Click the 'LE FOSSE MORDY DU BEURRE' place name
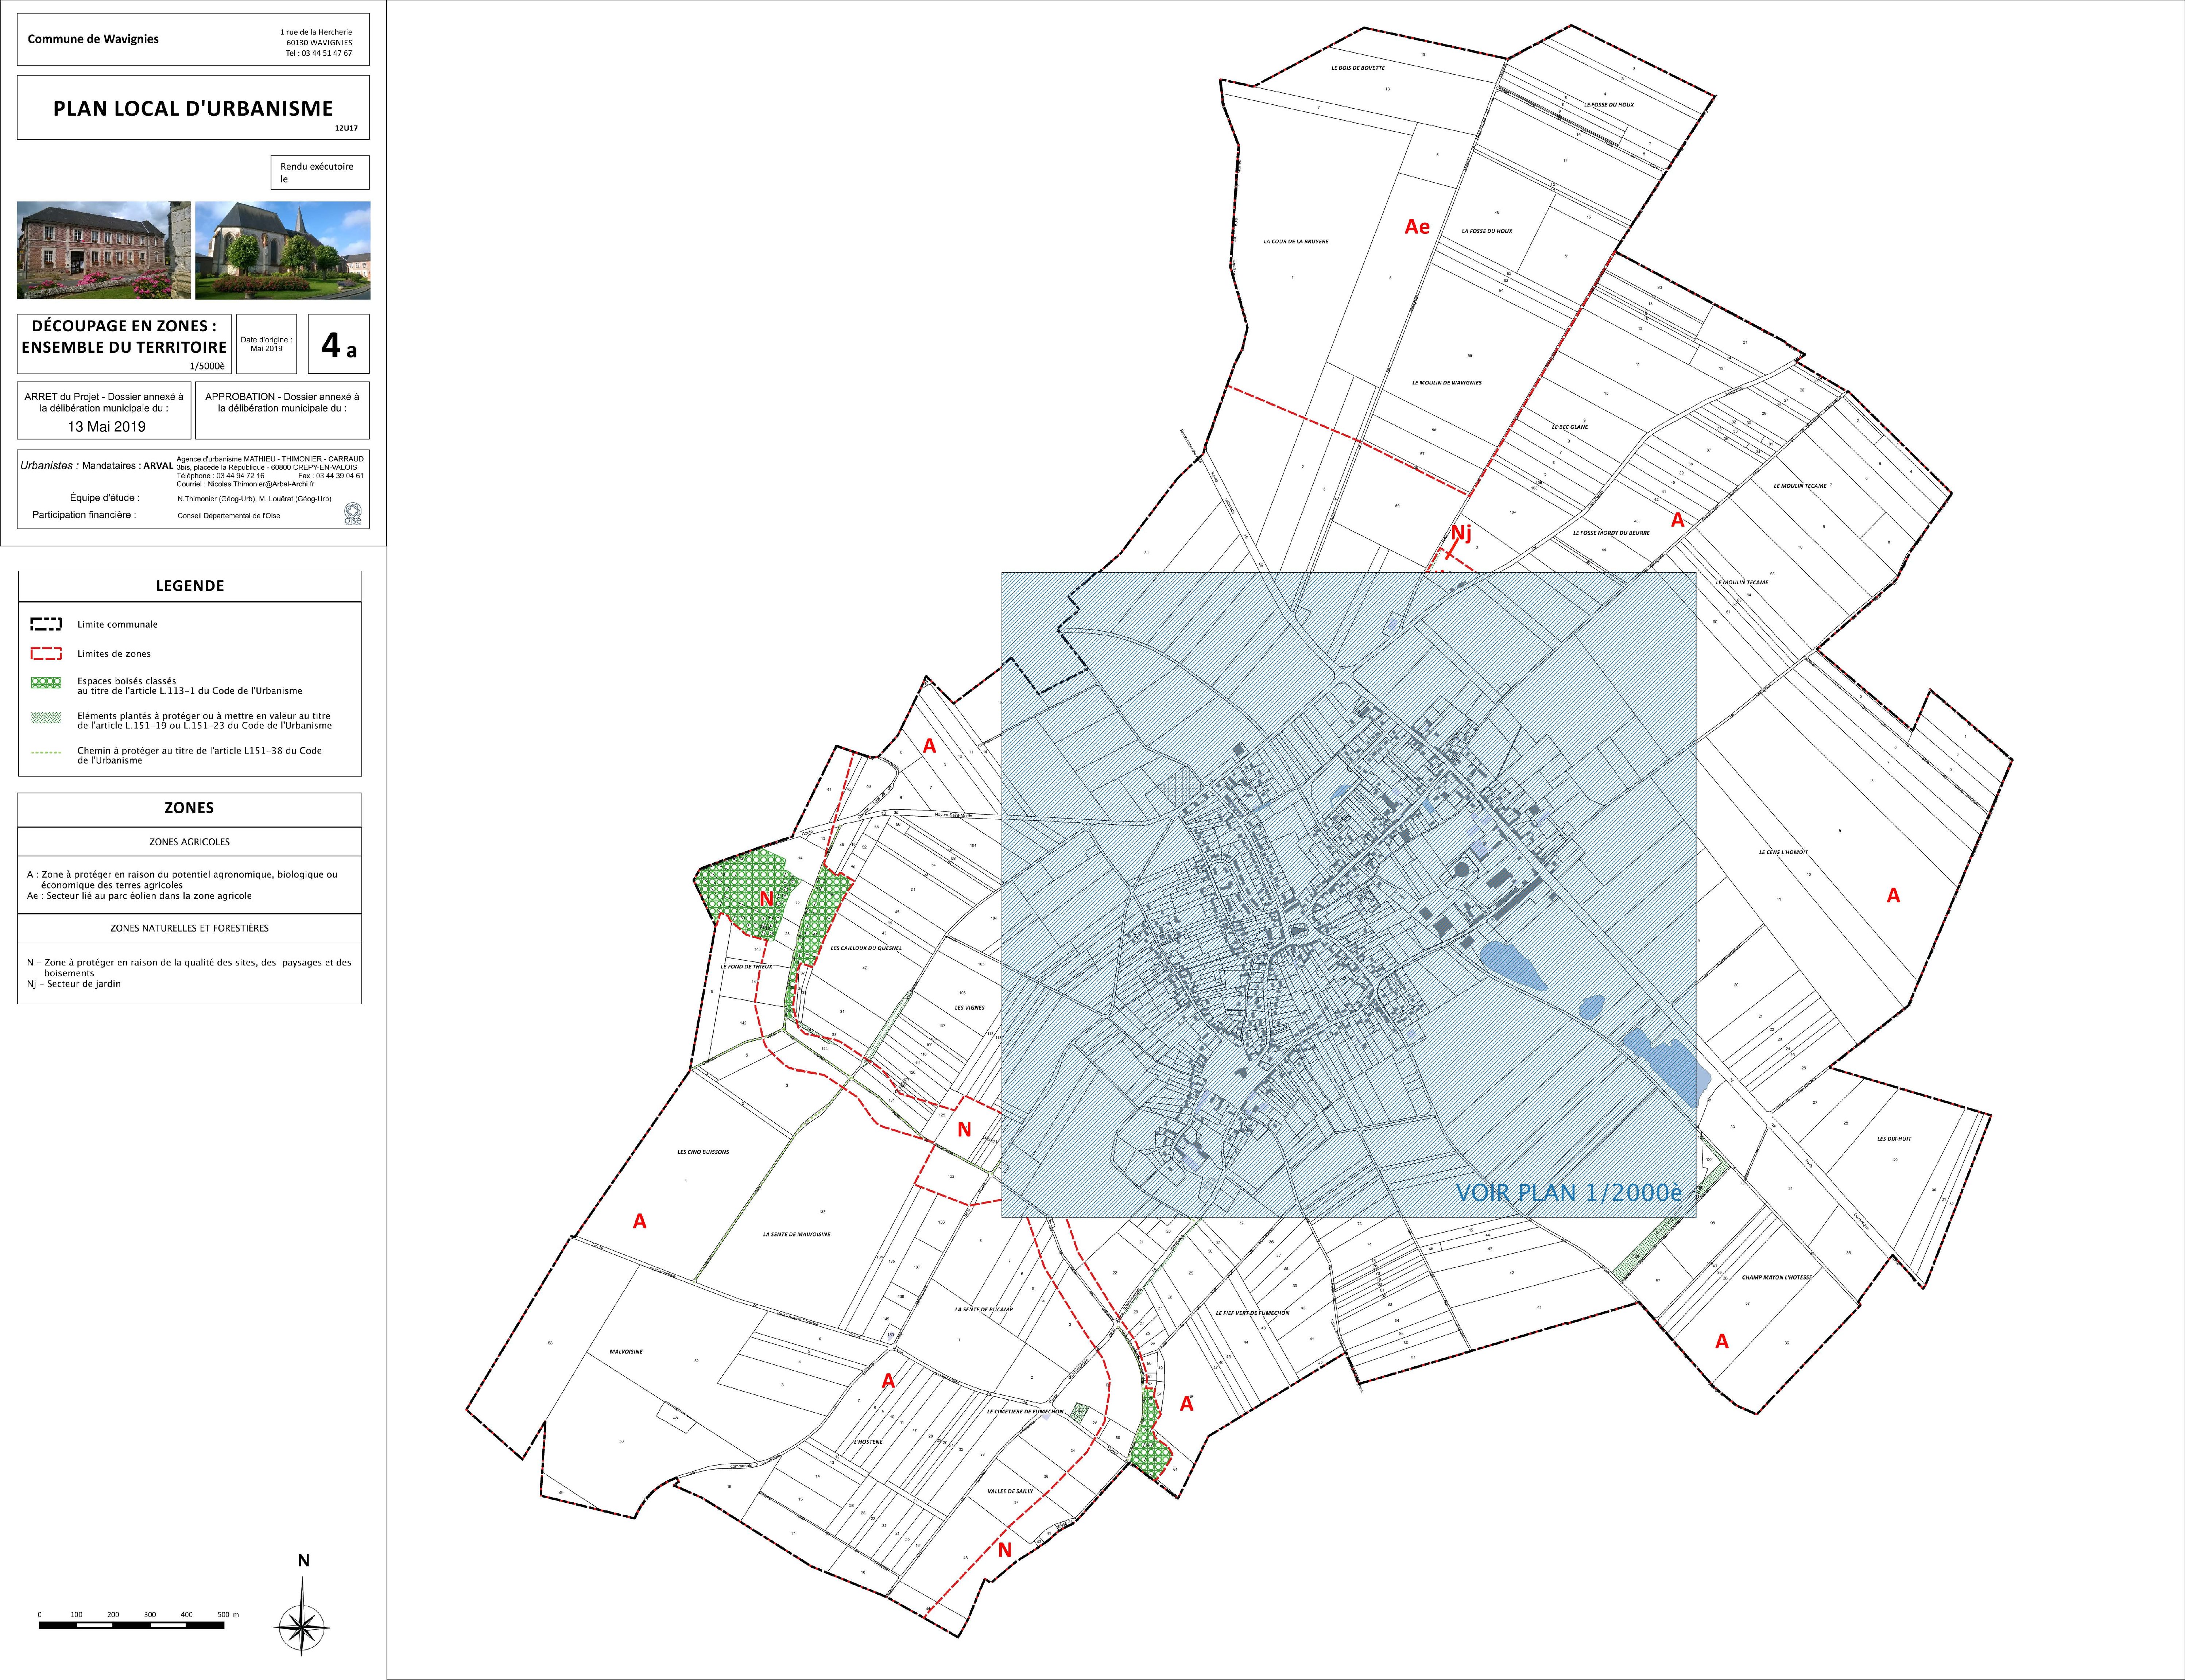This screenshot has width=2185, height=1680. click(x=1611, y=532)
